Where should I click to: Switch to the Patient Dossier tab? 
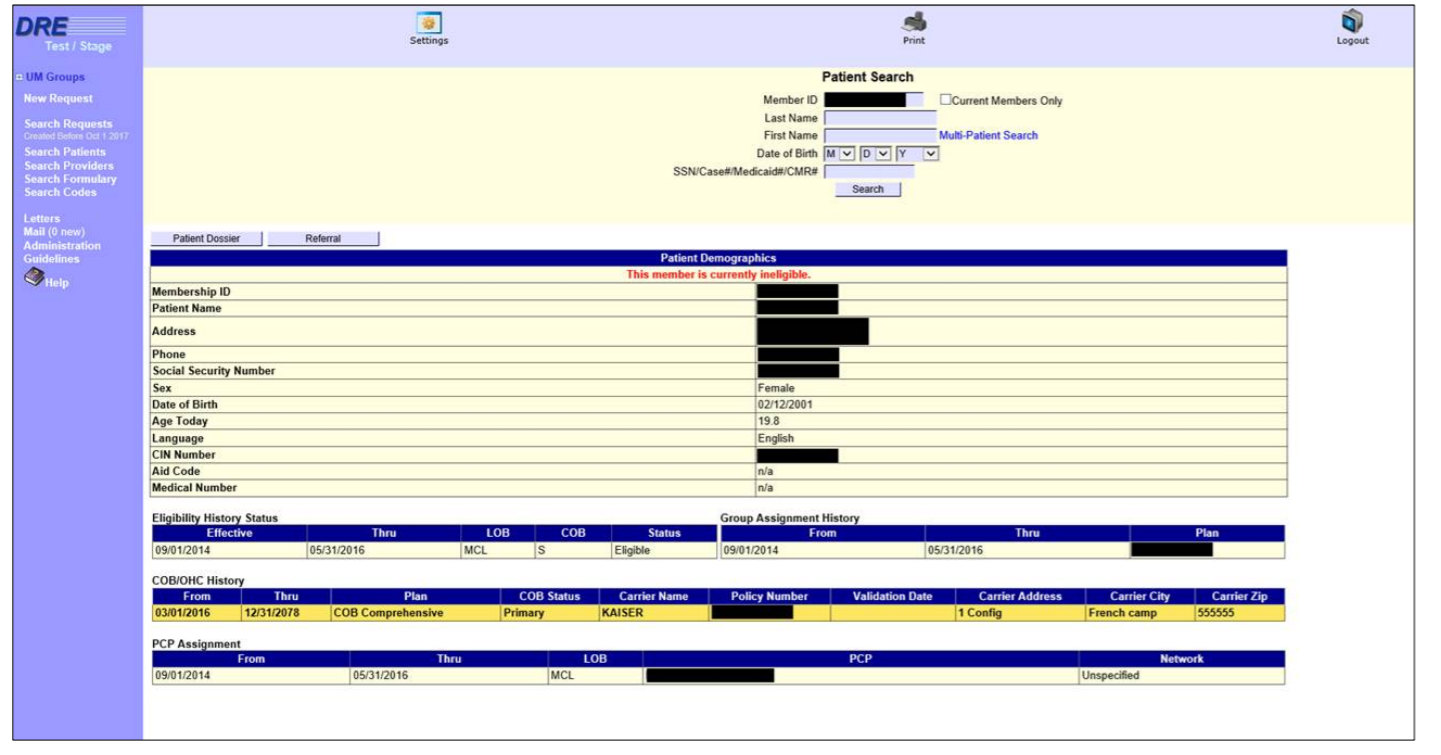point(206,239)
